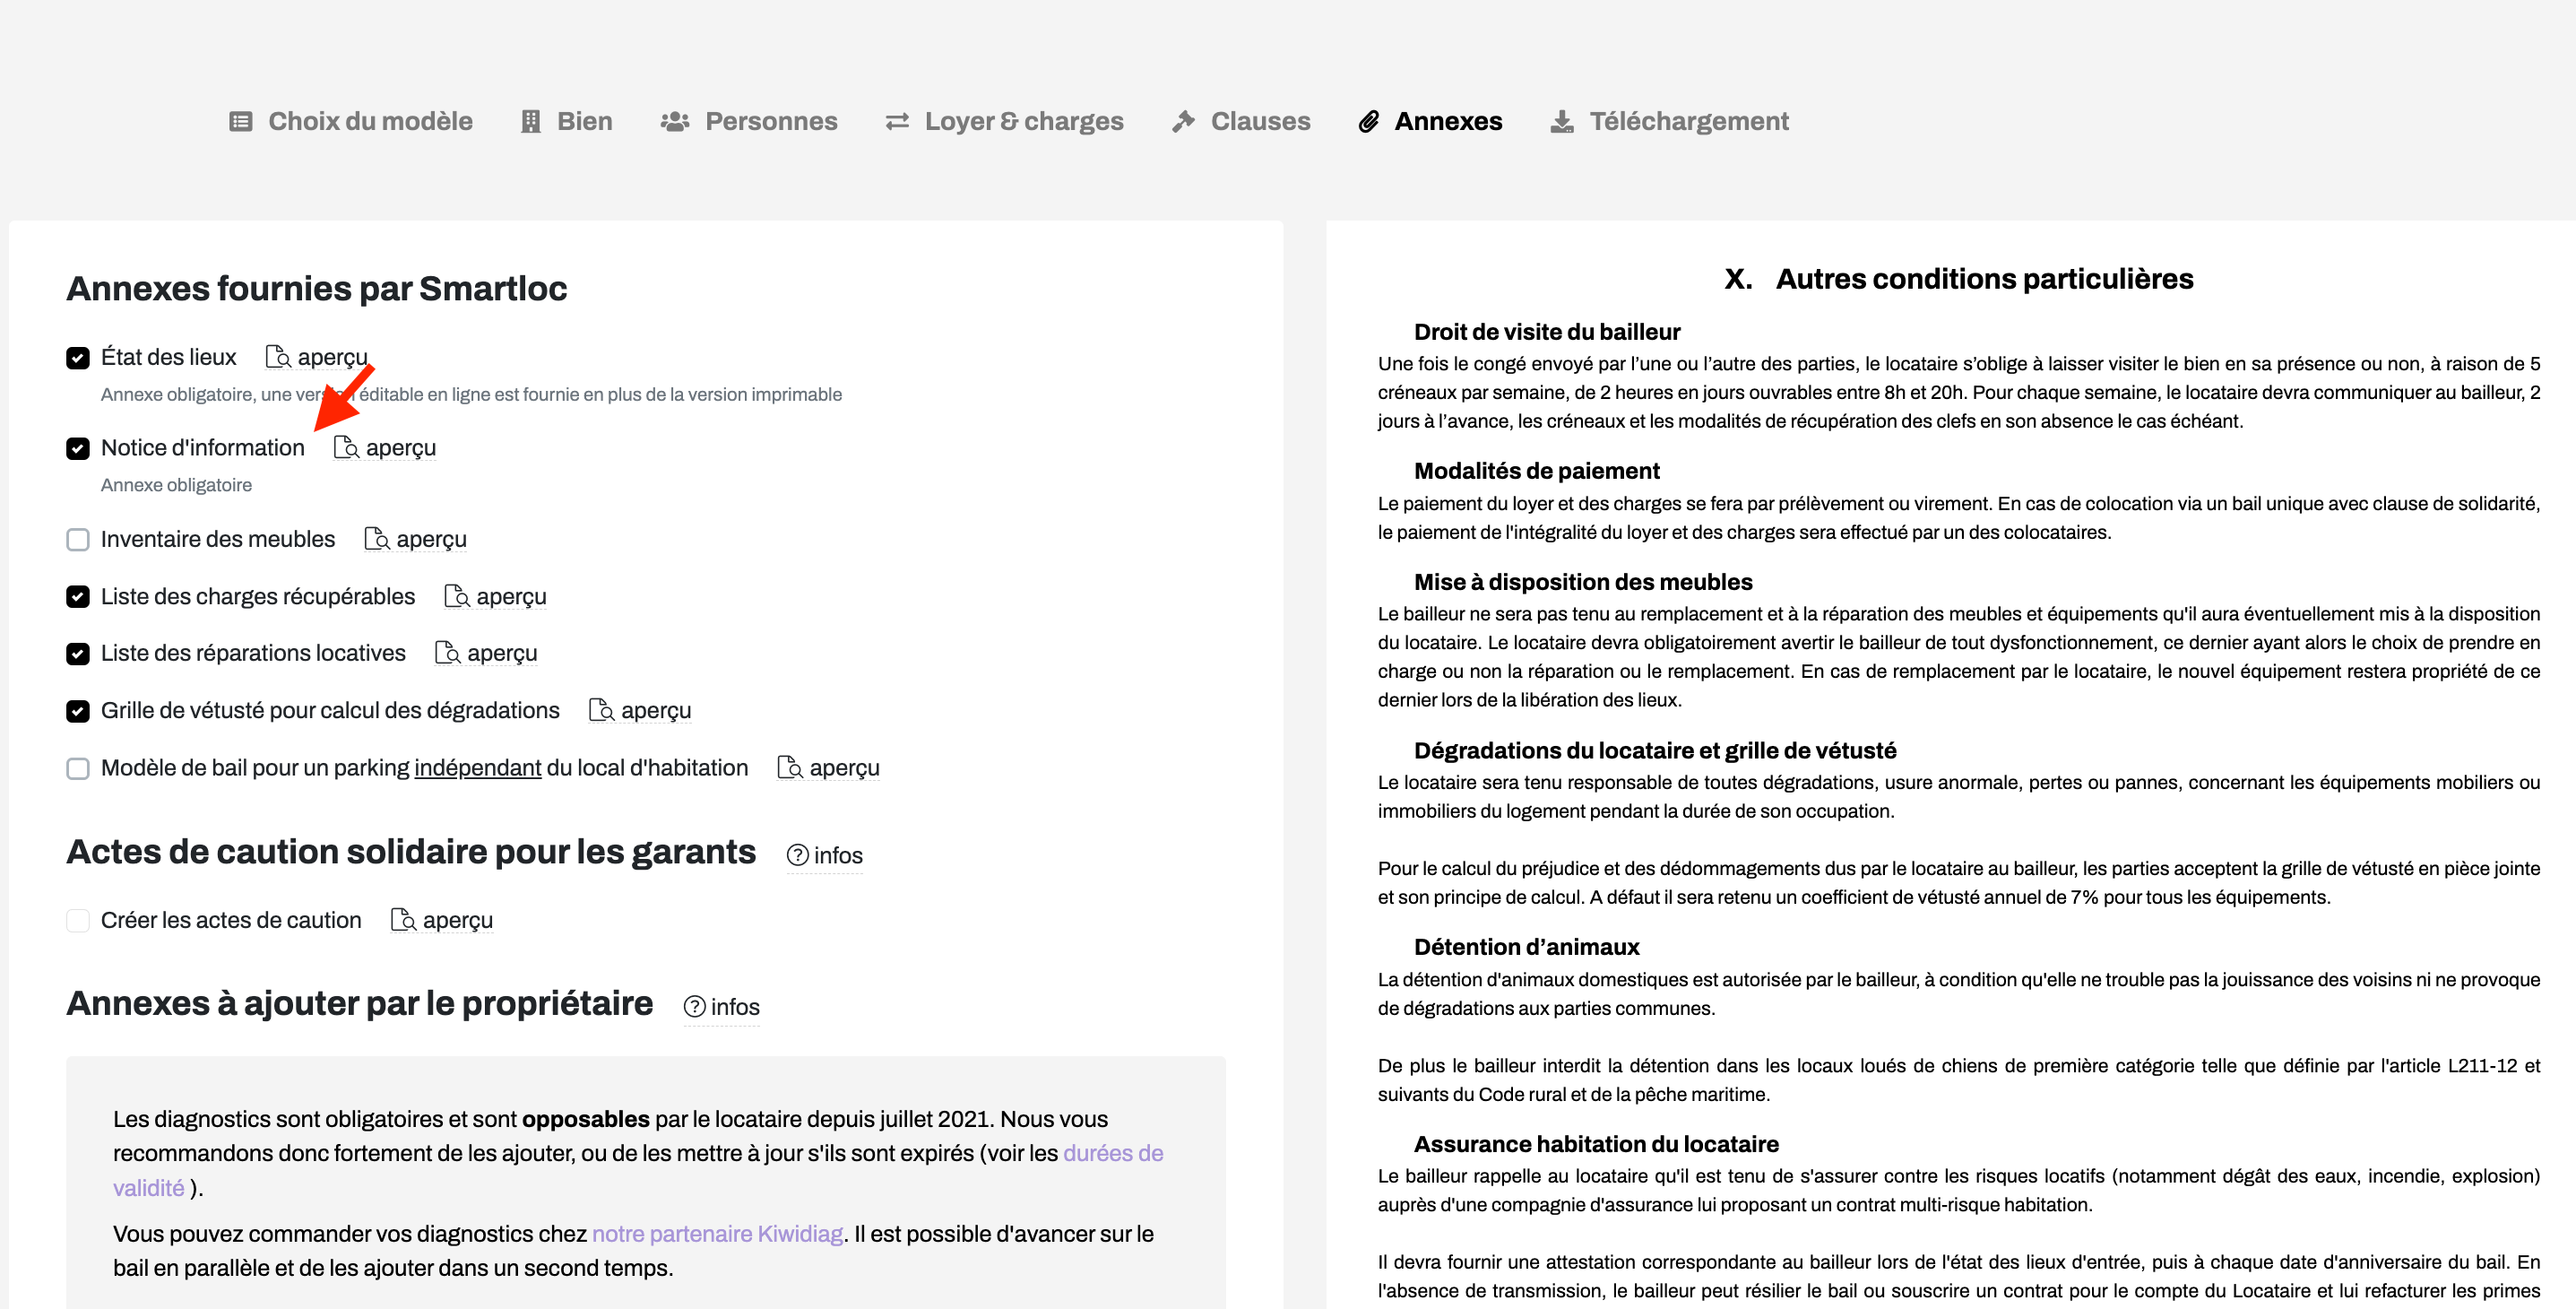This screenshot has height=1309, width=2576.
Task: Click the list icon beside Choix du modèle
Action: click(x=241, y=121)
